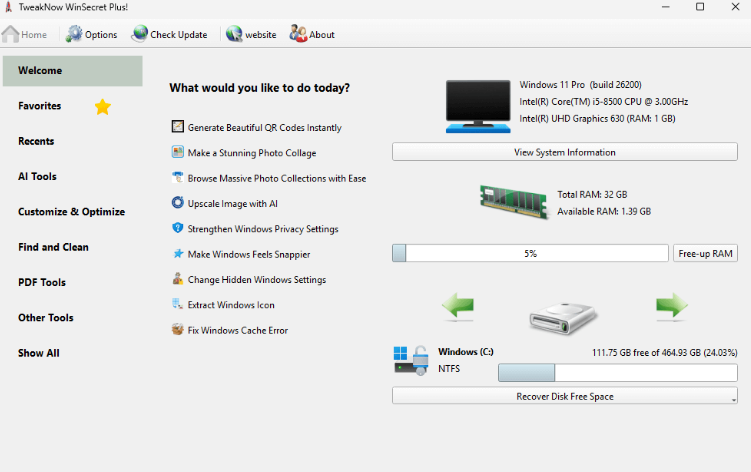This screenshot has height=472, width=751.
Task: Click the hard disk drive image
Action: pos(563,318)
